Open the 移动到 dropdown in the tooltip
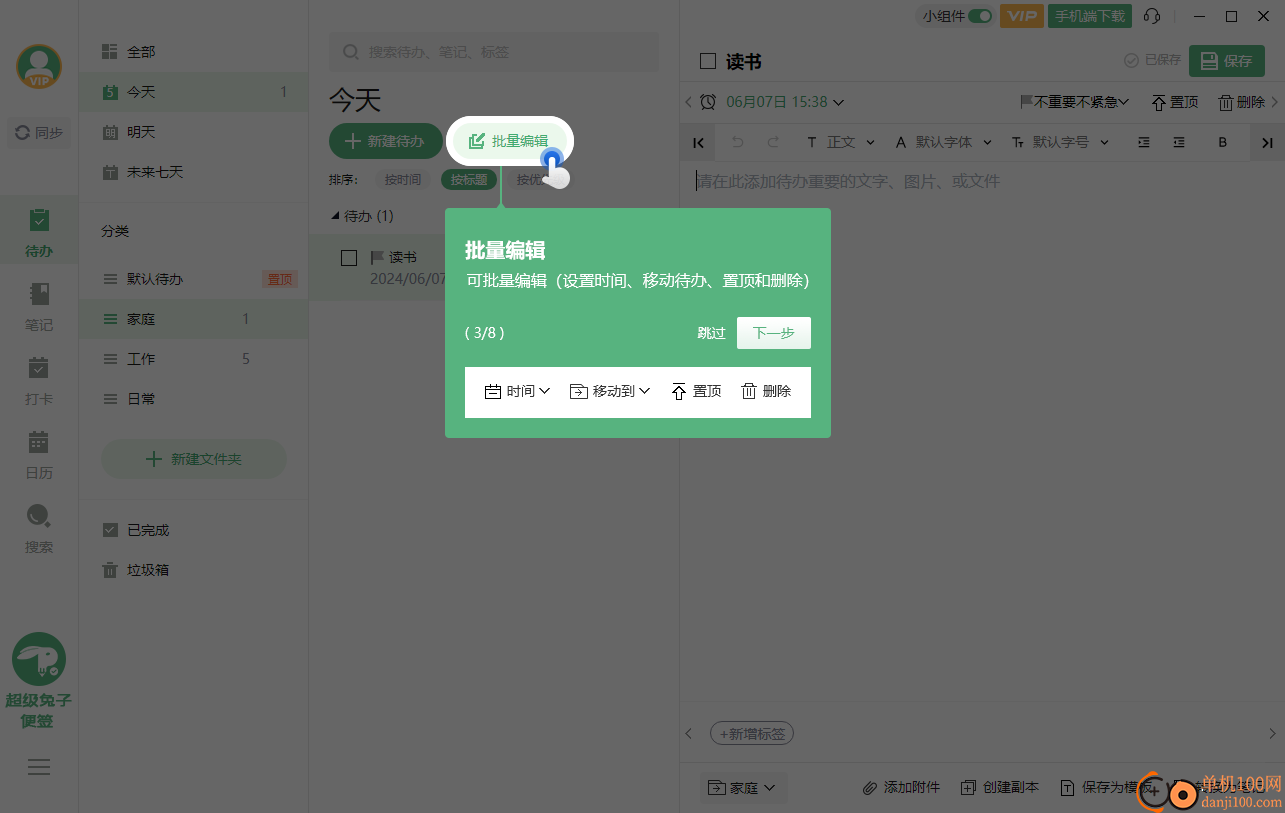 coord(610,391)
